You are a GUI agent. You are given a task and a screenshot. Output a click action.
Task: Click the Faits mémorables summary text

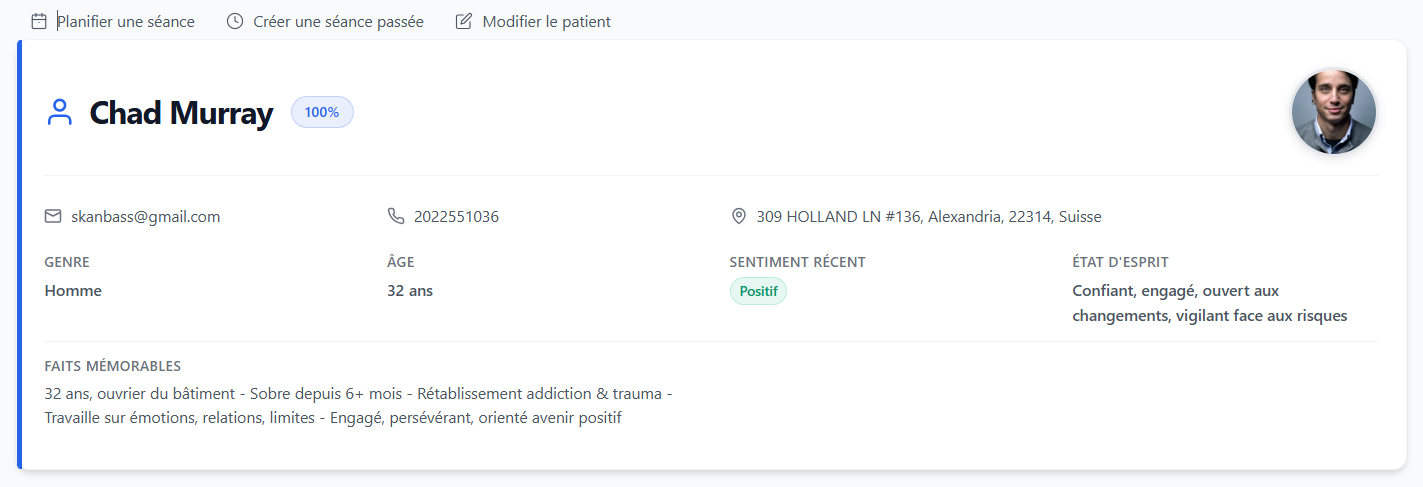coord(358,406)
